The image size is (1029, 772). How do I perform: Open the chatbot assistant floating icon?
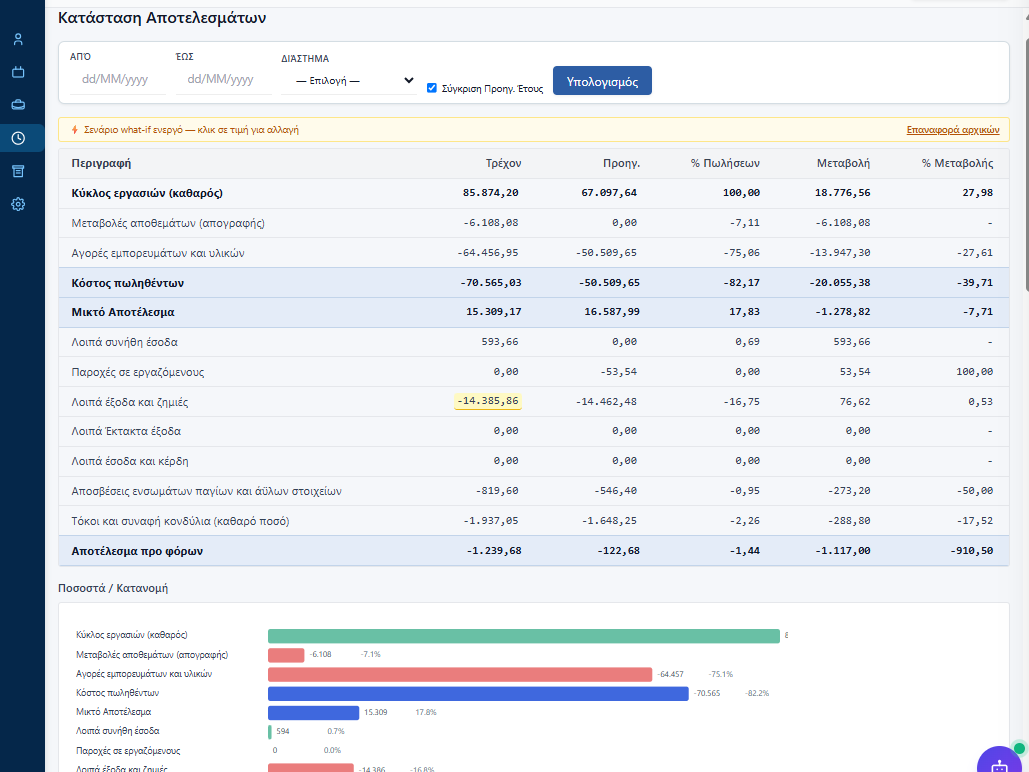tap(999, 763)
